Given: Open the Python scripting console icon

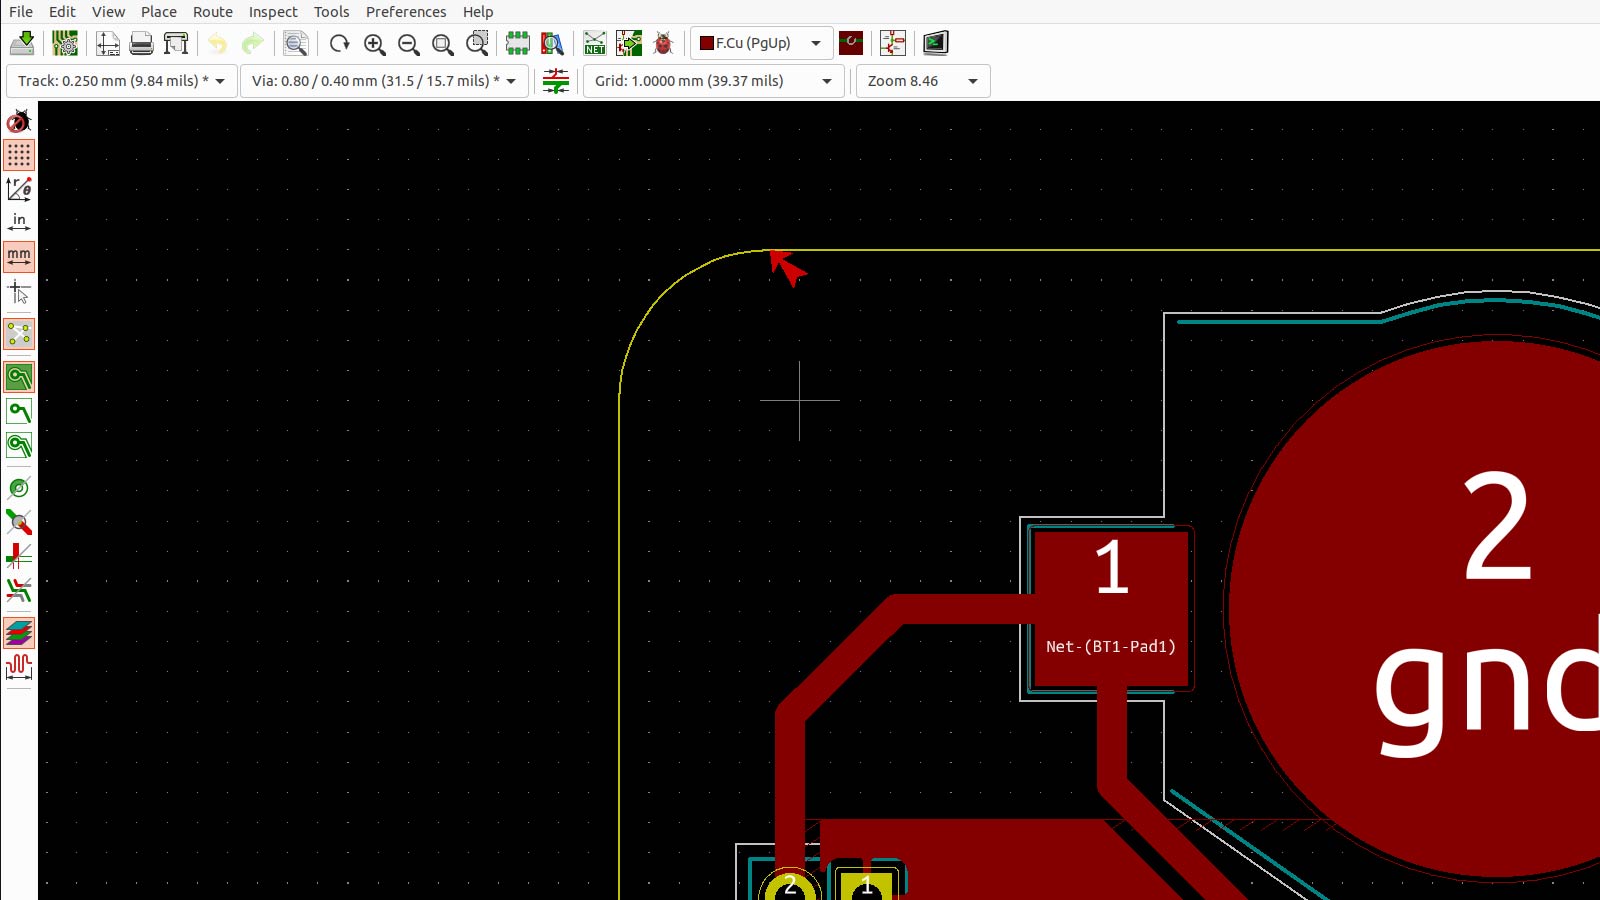Looking at the screenshot, I should tap(935, 43).
